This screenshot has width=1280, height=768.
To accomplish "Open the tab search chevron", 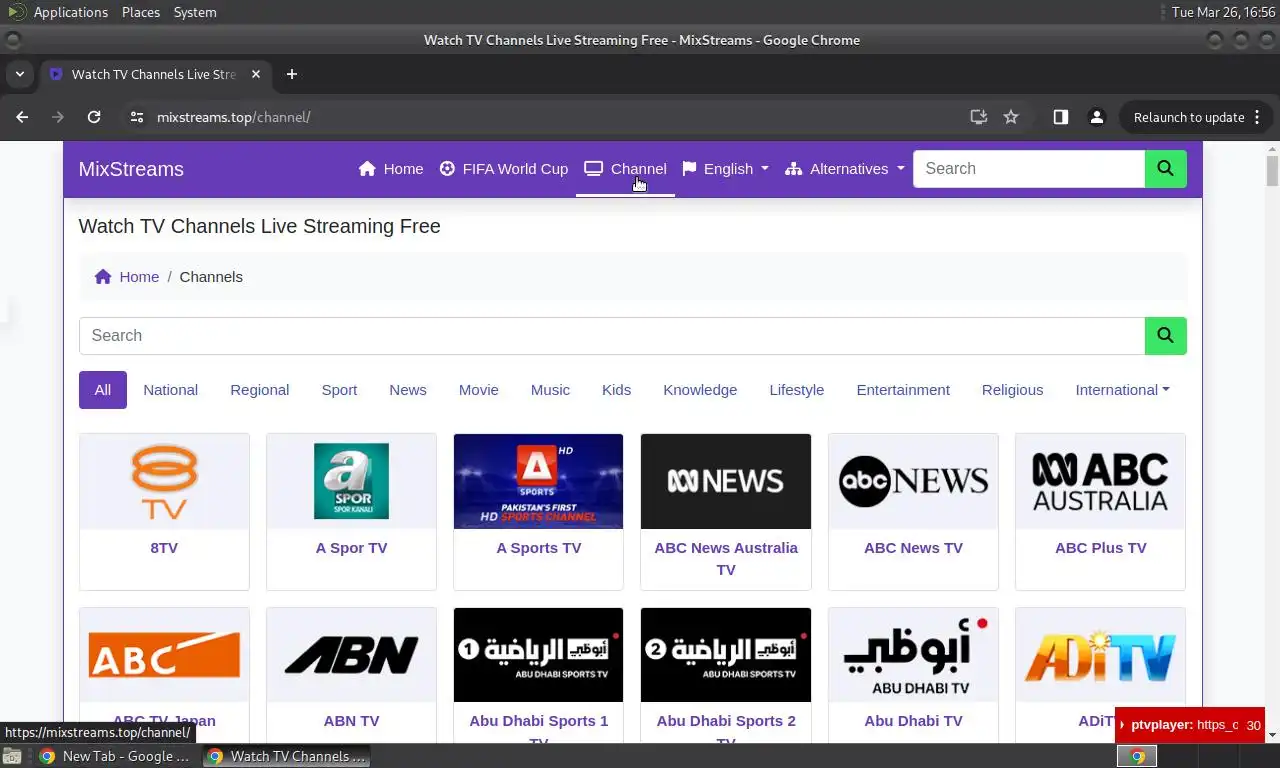I will [x=19, y=74].
